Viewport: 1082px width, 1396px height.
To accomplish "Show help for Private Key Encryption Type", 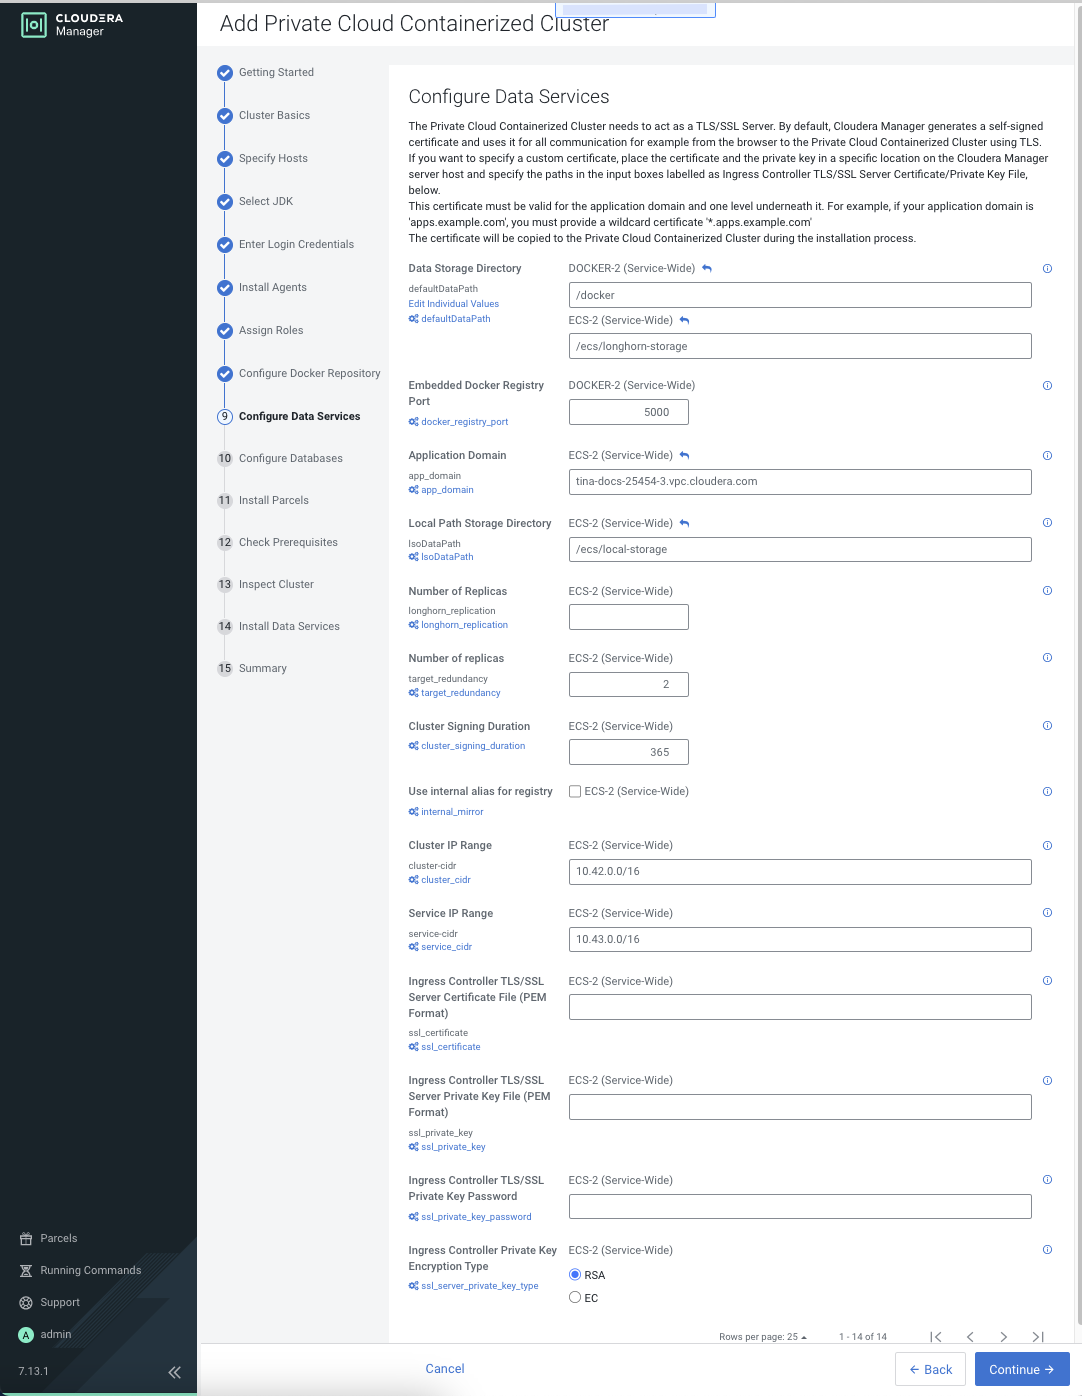I will coord(1047,1249).
